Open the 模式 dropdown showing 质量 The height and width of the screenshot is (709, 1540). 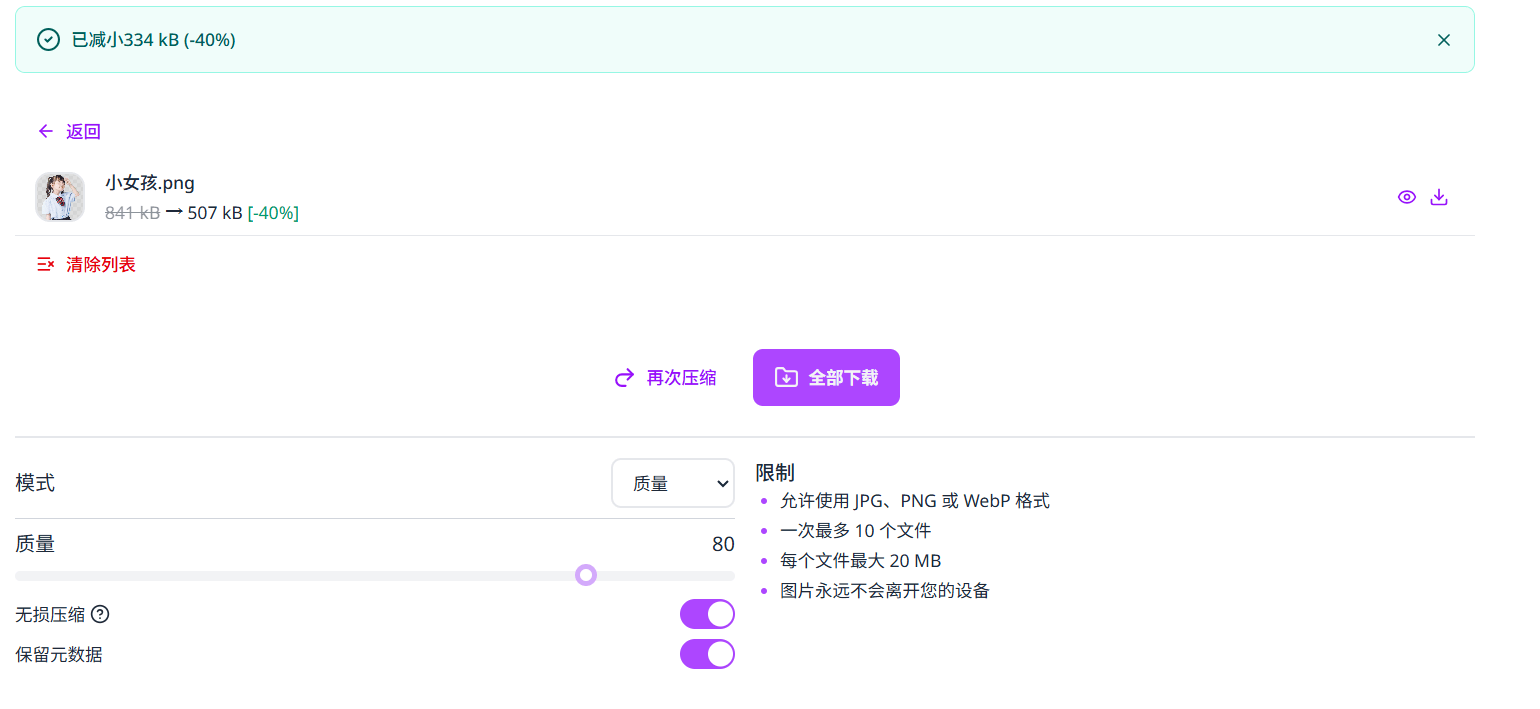click(672, 484)
